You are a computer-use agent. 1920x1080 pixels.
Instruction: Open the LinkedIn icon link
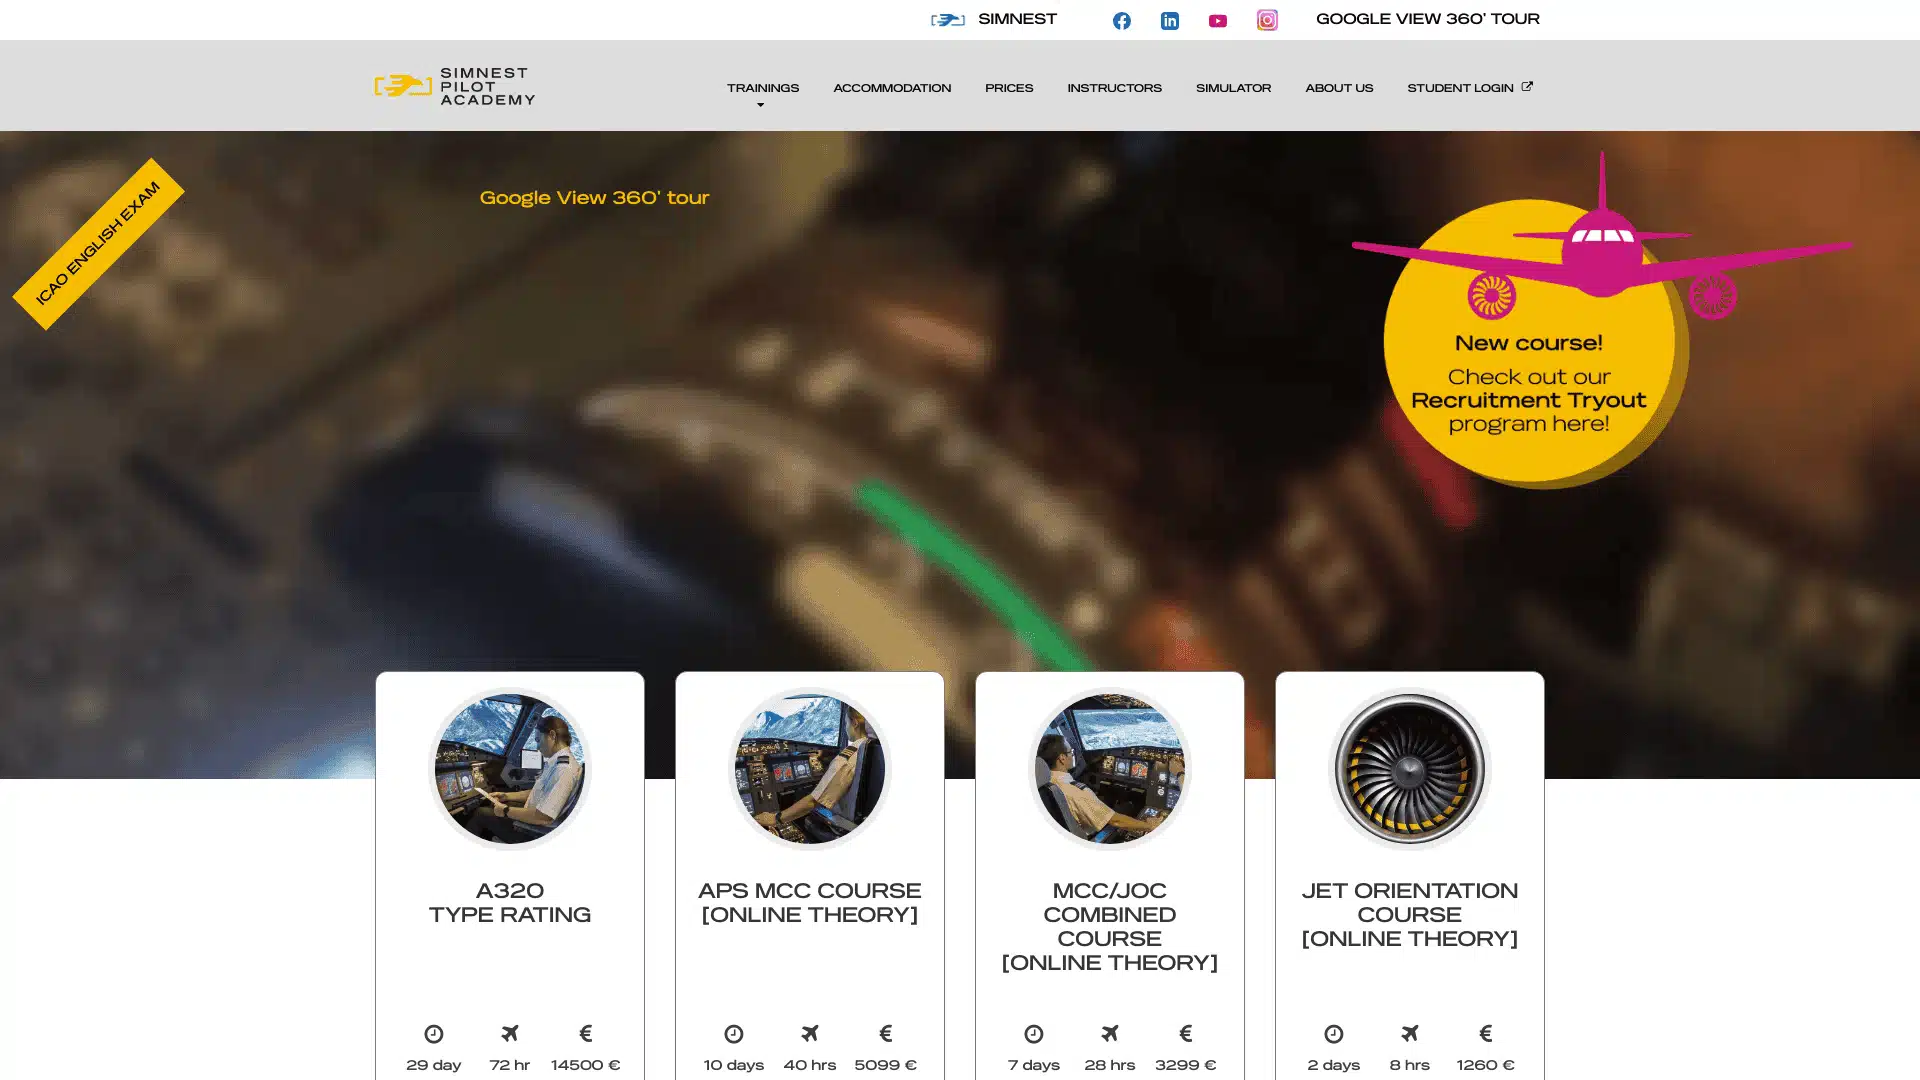click(x=1169, y=21)
